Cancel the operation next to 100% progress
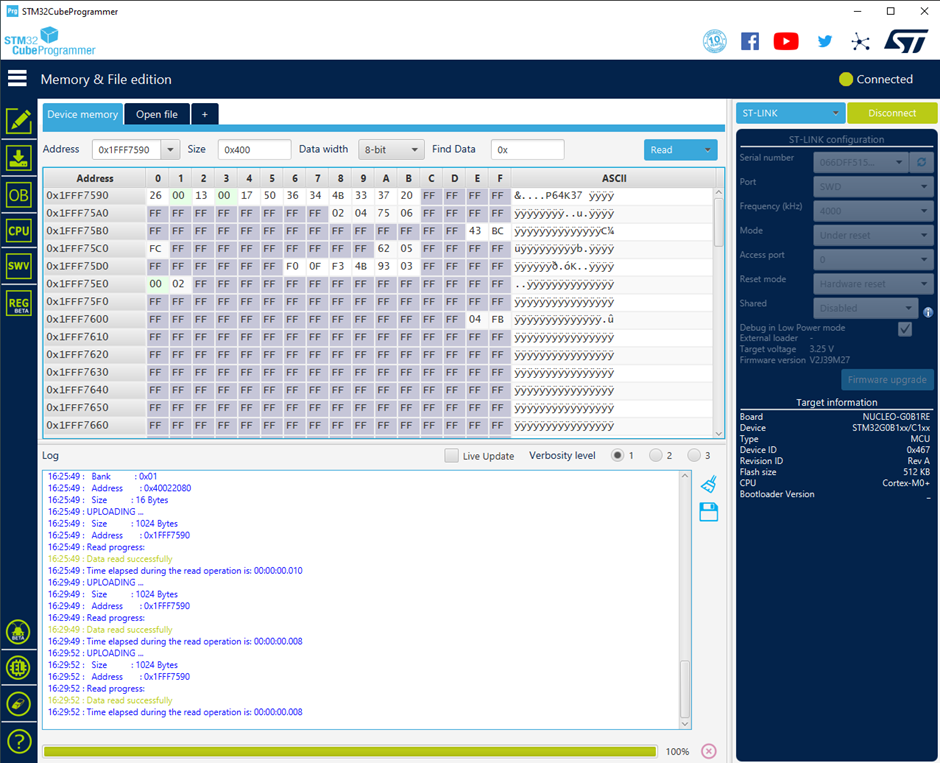The image size is (940, 763). 709,751
